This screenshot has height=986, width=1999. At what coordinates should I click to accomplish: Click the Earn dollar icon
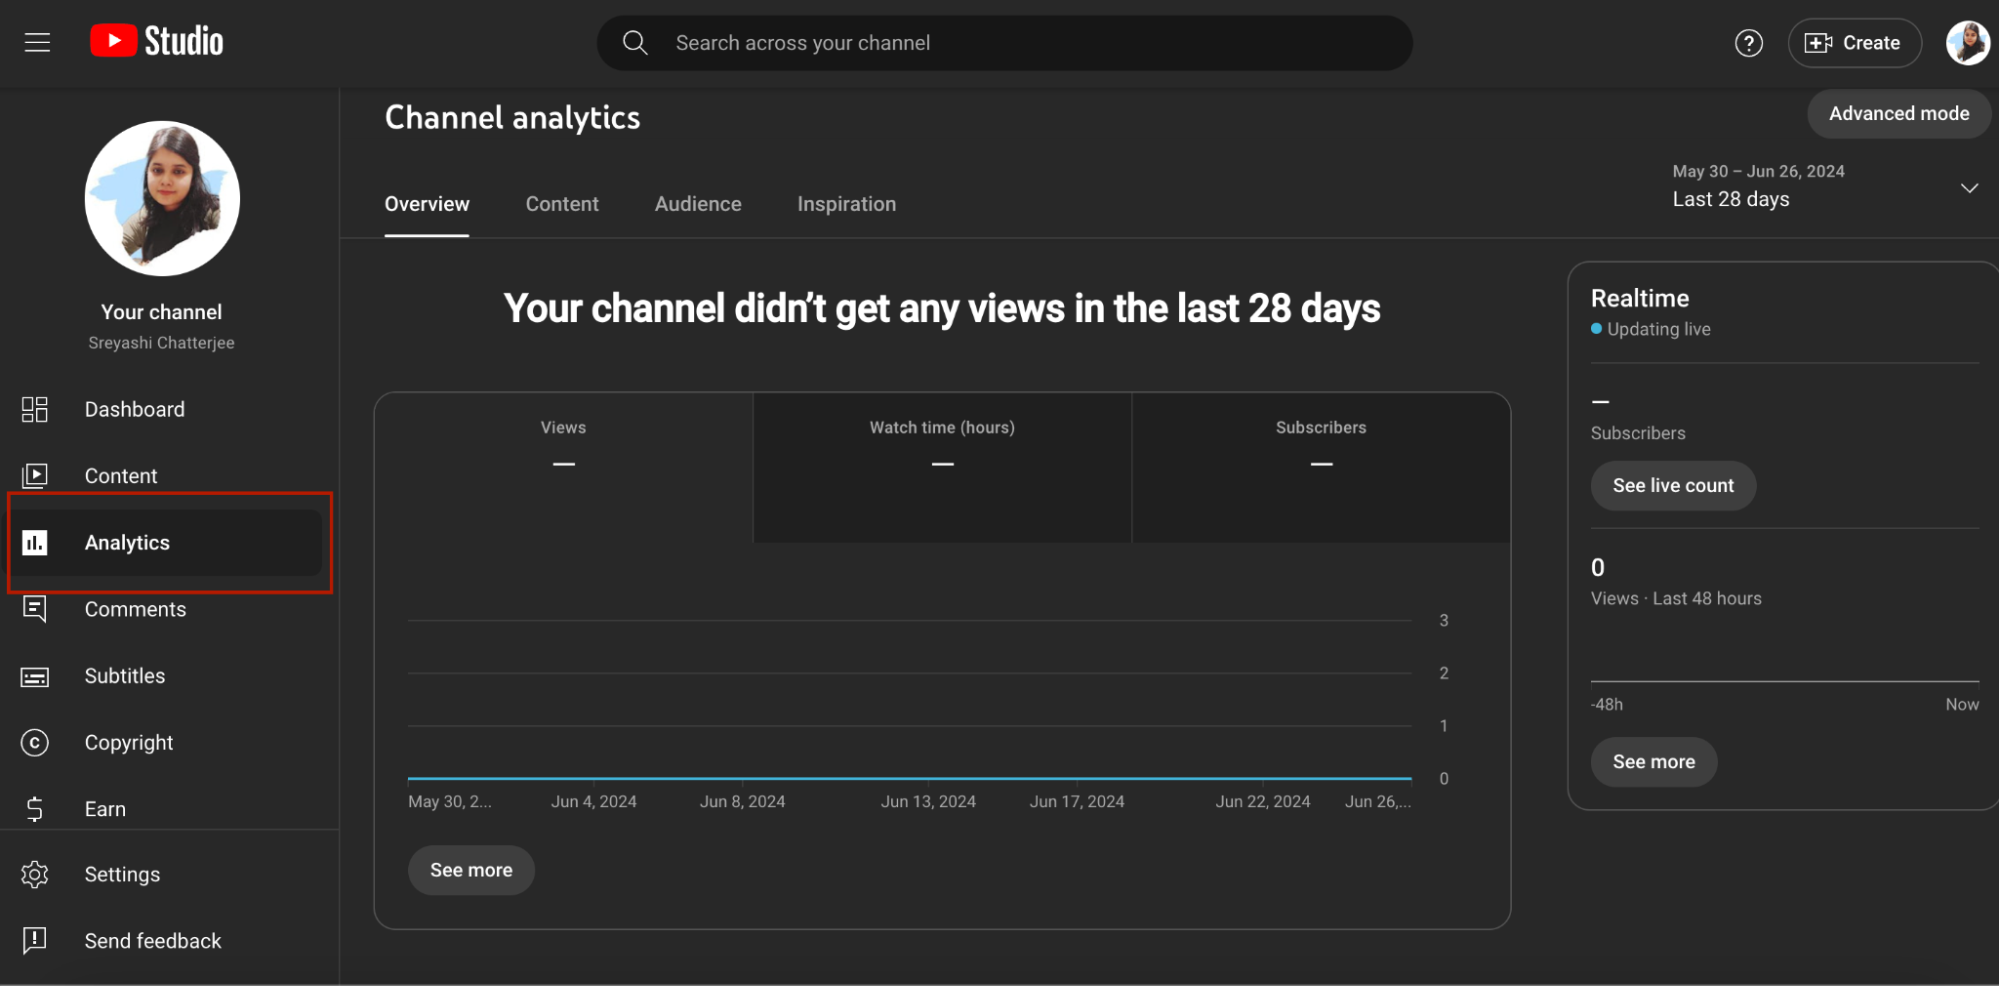35,808
